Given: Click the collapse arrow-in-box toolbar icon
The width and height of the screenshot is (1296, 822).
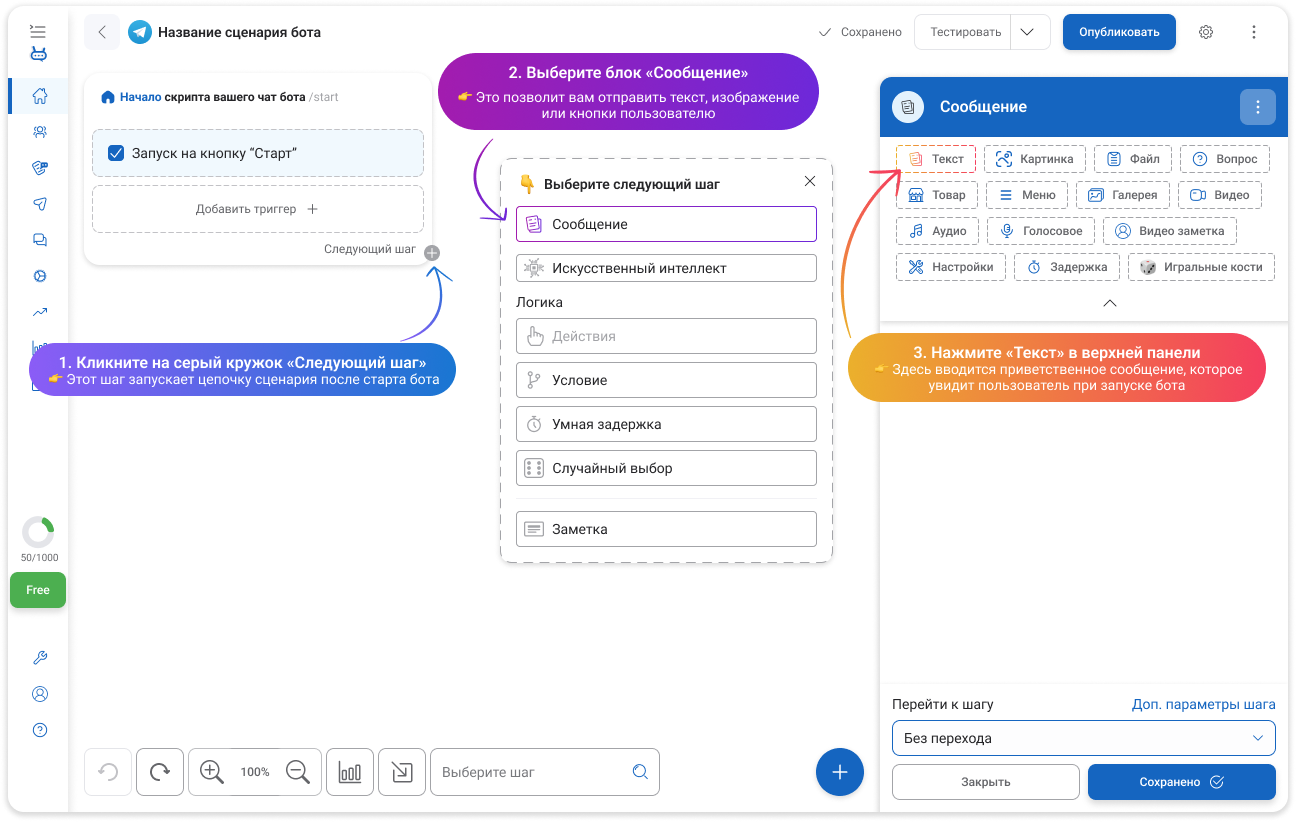Looking at the screenshot, I should tap(402, 772).
